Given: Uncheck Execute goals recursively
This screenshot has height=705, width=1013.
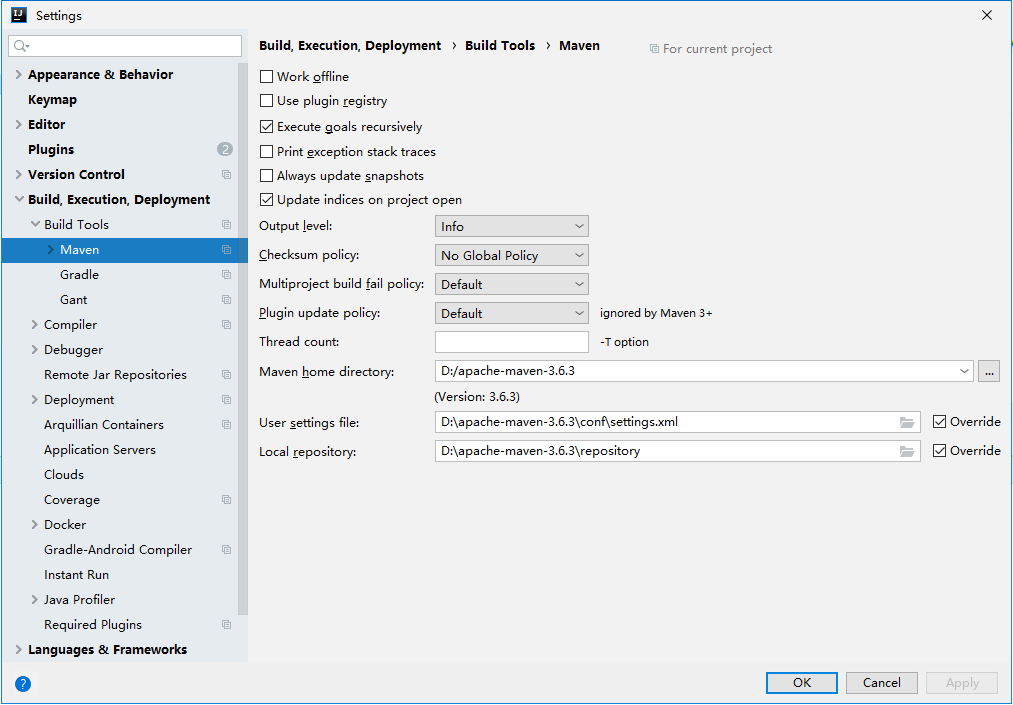Looking at the screenshot, I should (x=266, y=127).
